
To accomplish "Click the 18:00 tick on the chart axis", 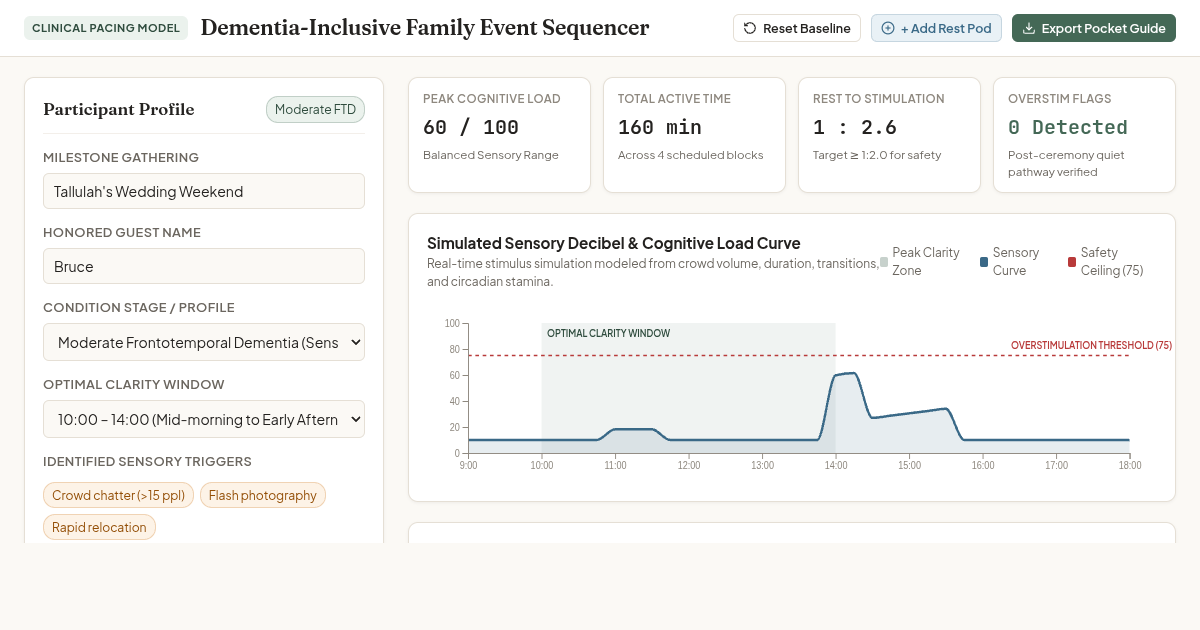I will click(x=1129, y=465).
